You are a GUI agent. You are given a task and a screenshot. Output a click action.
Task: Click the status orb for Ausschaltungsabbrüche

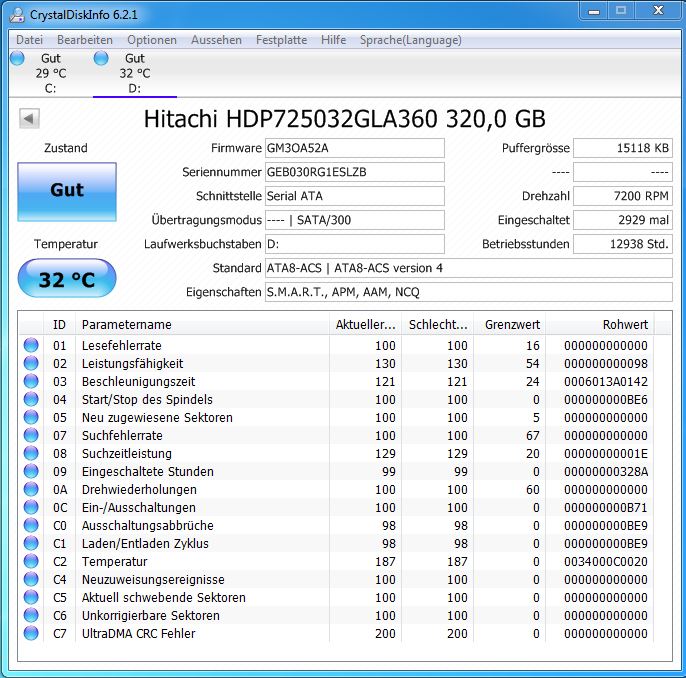coord(31,525)
